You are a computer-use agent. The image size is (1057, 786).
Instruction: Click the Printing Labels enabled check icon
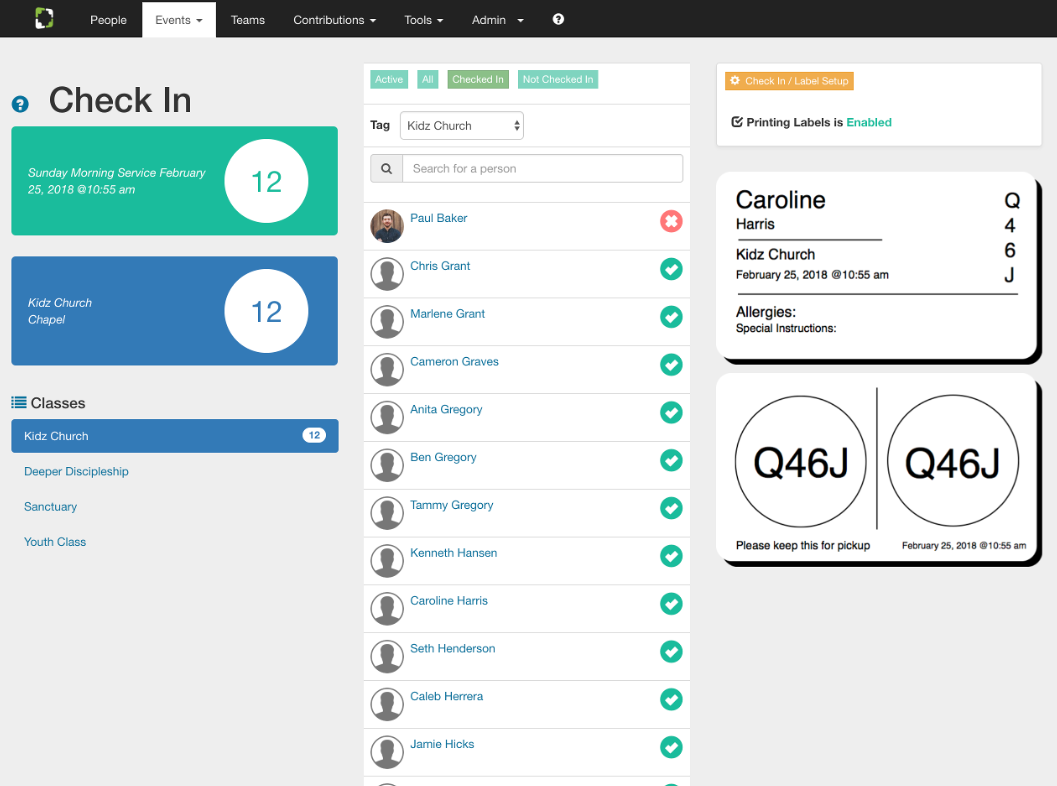click(737, 122)
